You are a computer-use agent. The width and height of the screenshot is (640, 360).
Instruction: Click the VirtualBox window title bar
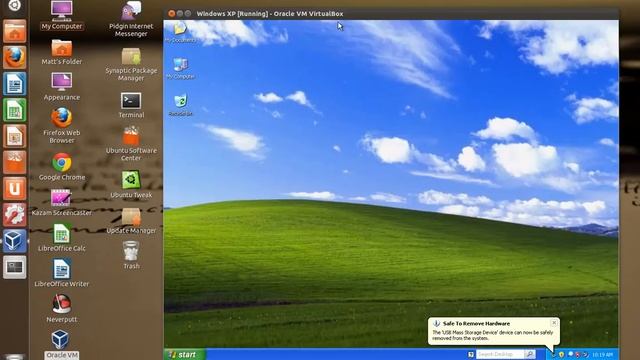tap(391, 13)
